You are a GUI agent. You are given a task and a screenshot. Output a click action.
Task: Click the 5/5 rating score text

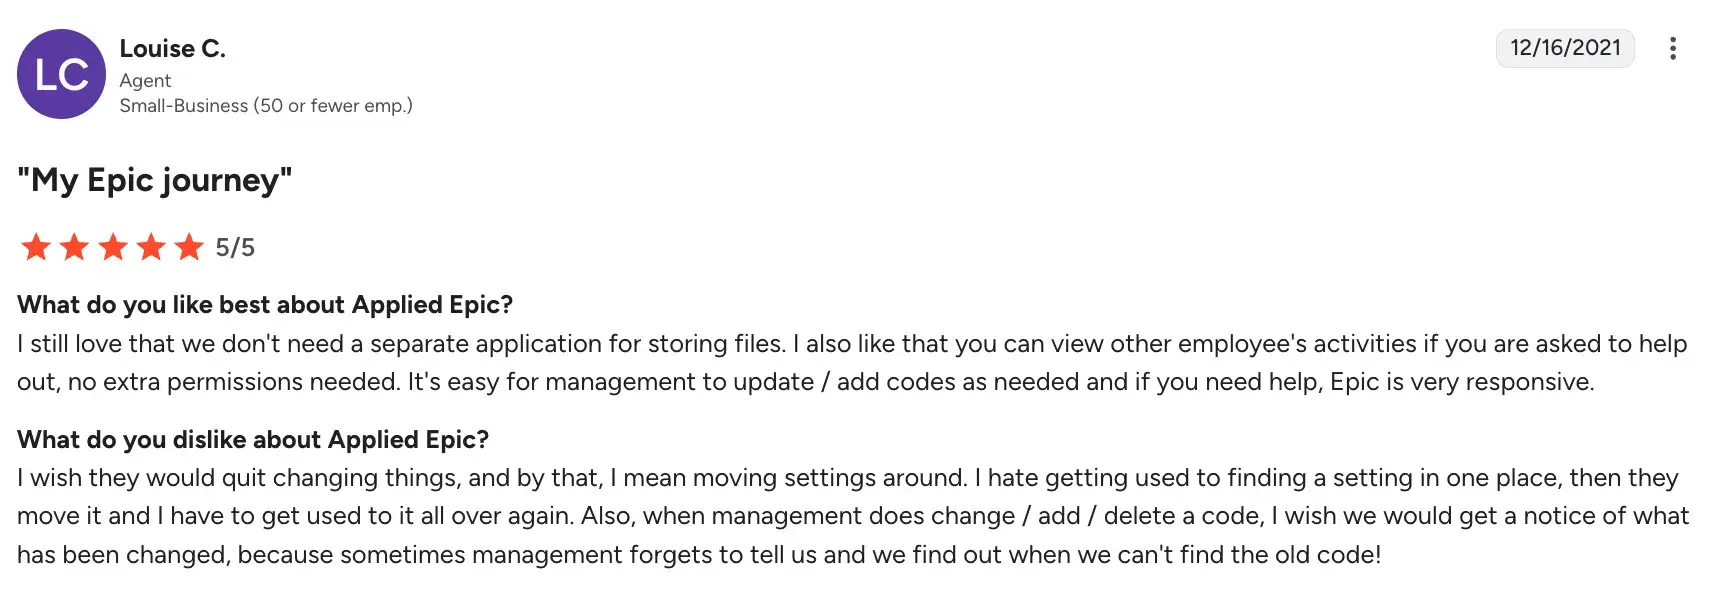(235, 247)
